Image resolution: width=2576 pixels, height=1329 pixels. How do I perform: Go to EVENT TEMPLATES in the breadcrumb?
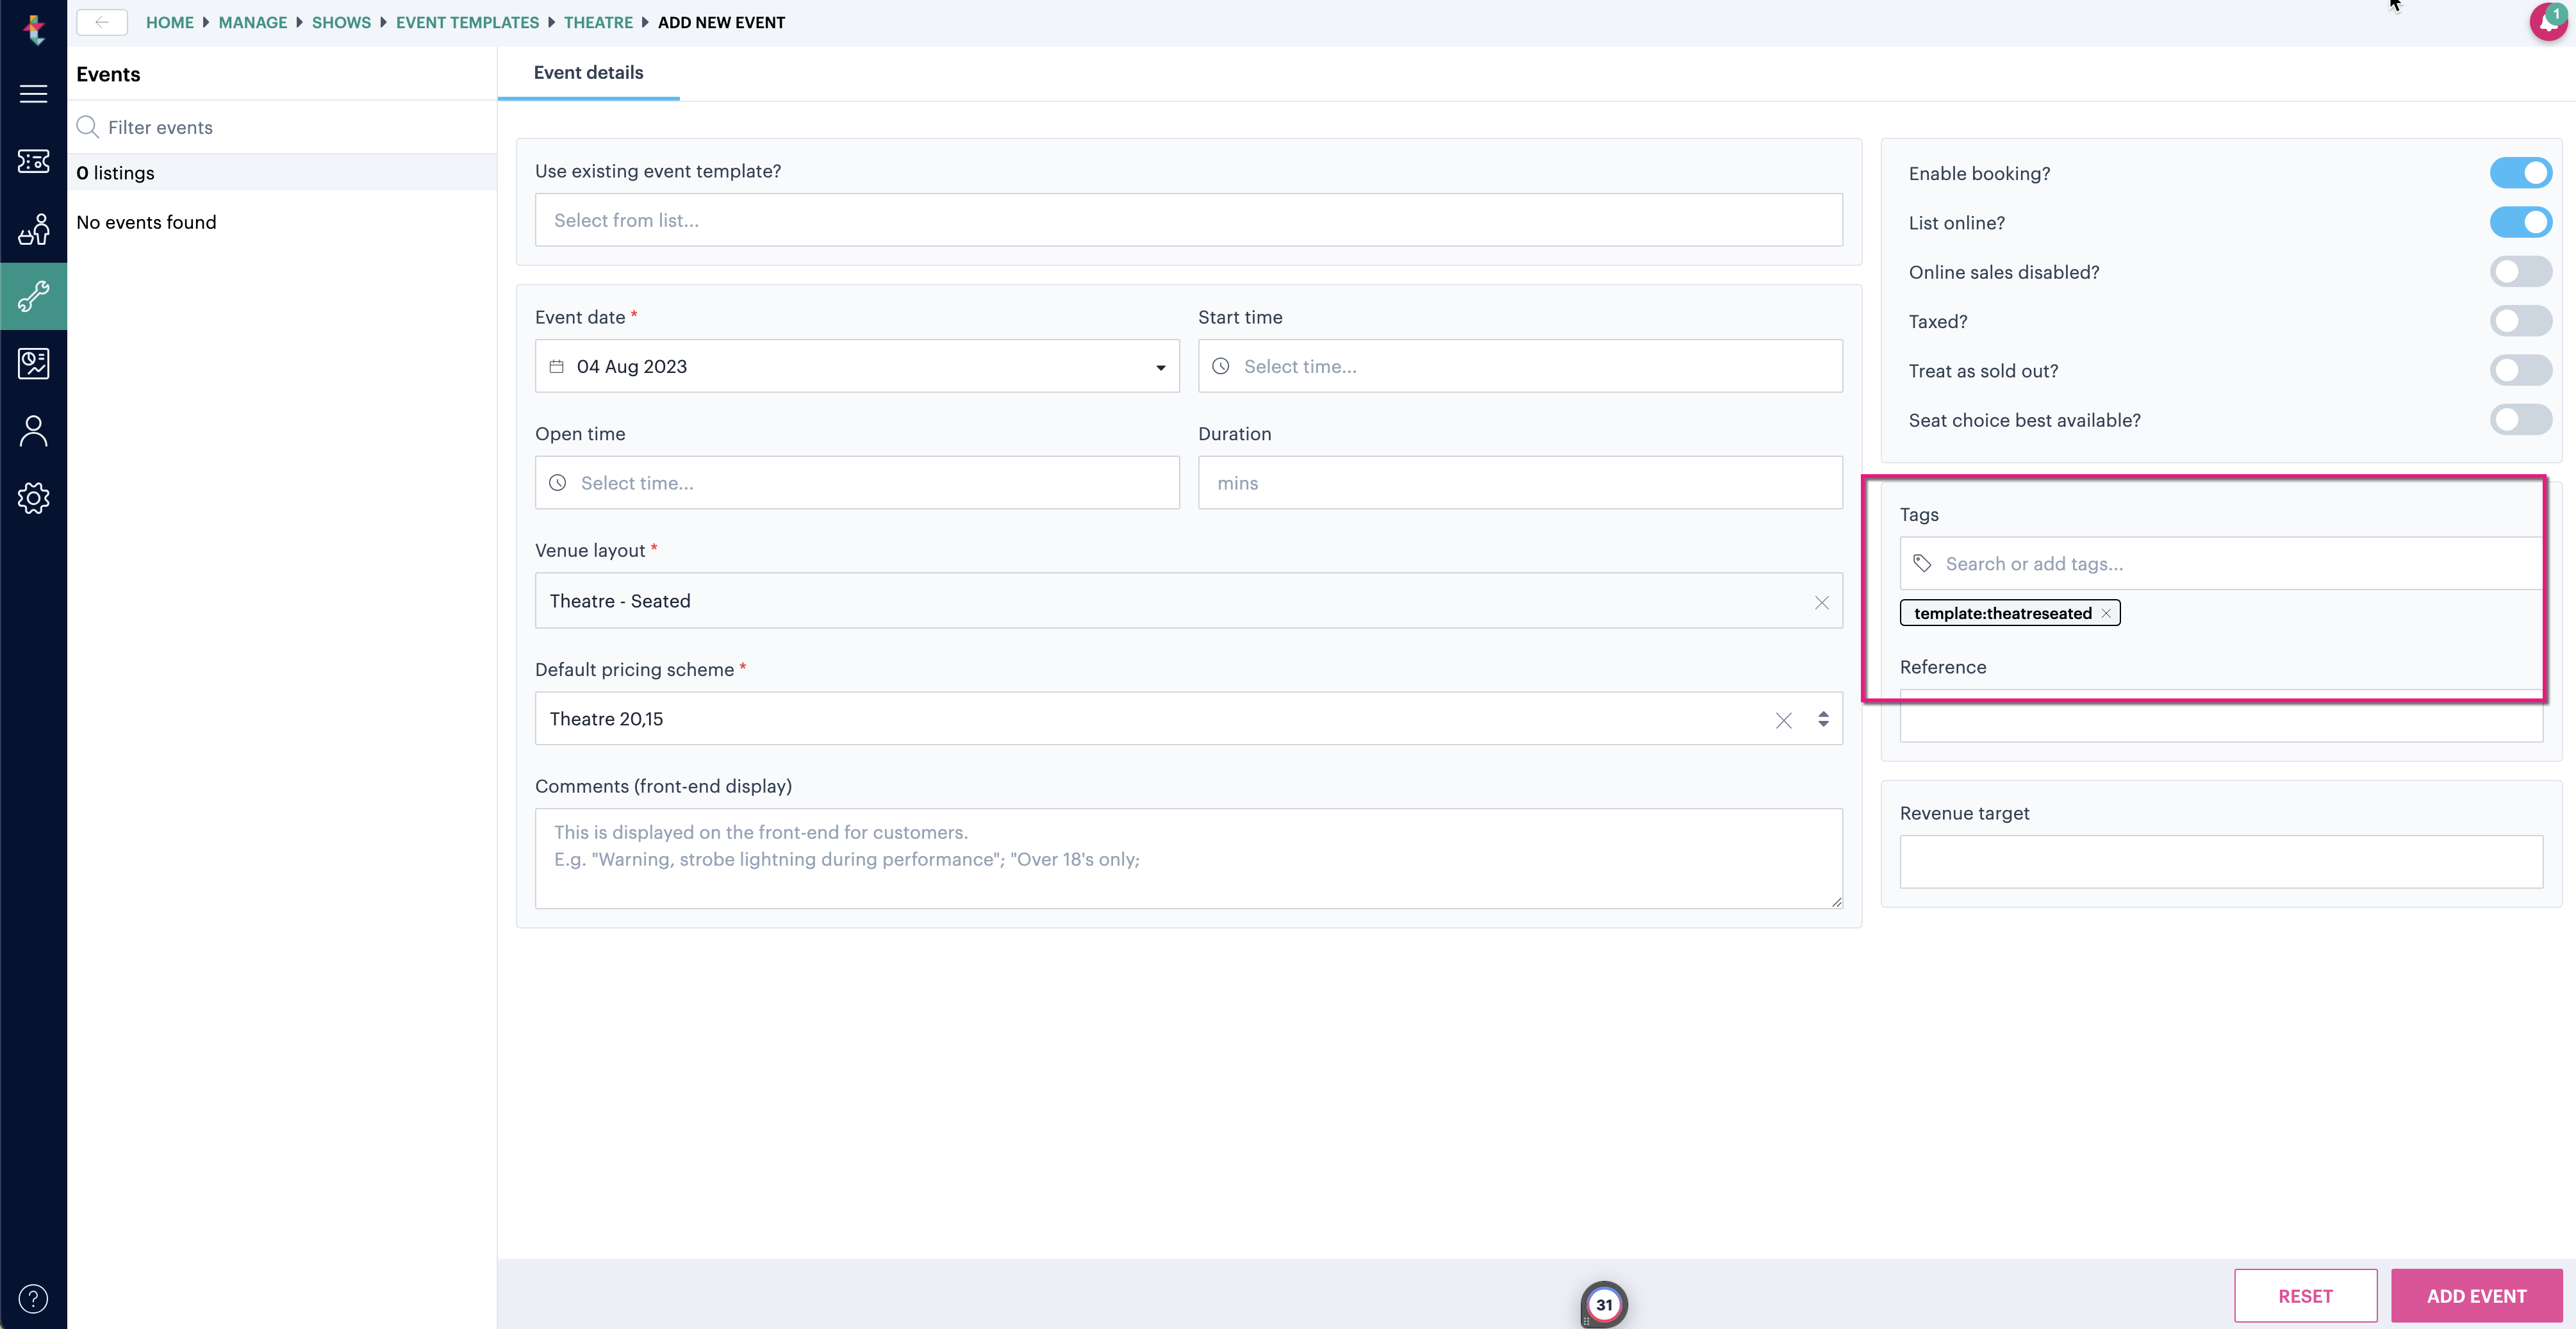tap(467, 22)
